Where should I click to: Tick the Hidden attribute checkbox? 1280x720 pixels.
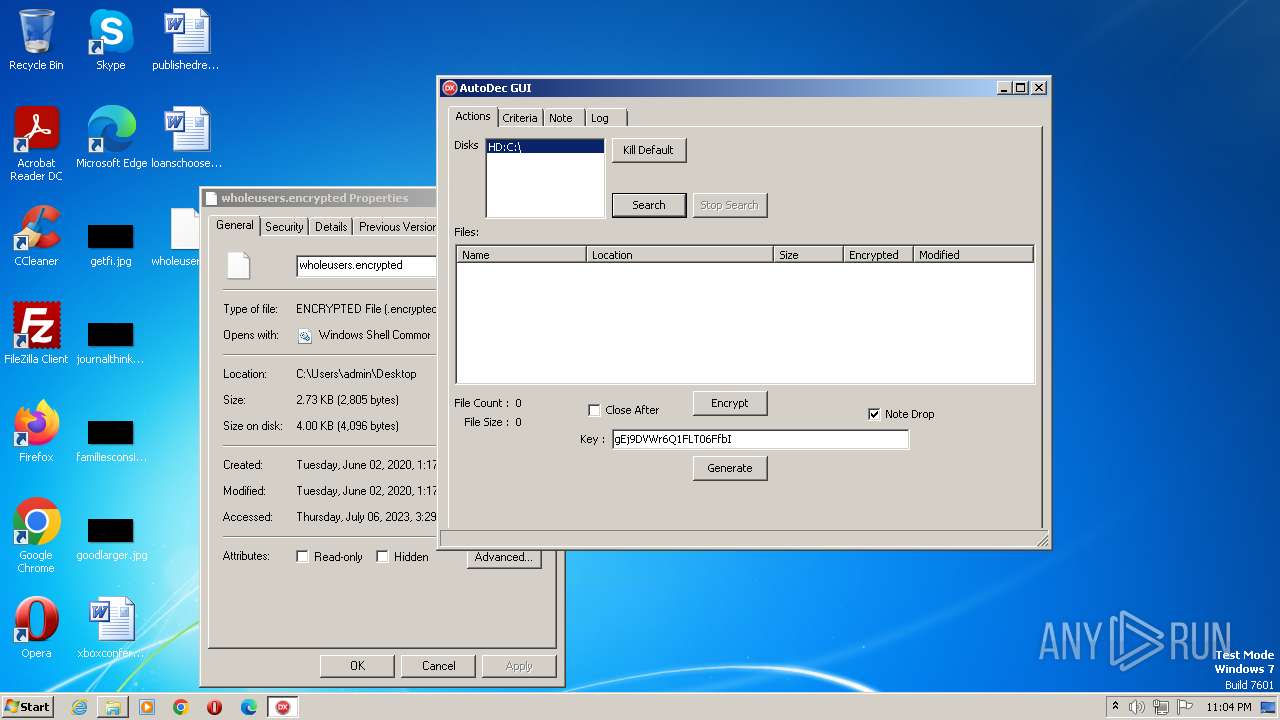coord(382,557)
